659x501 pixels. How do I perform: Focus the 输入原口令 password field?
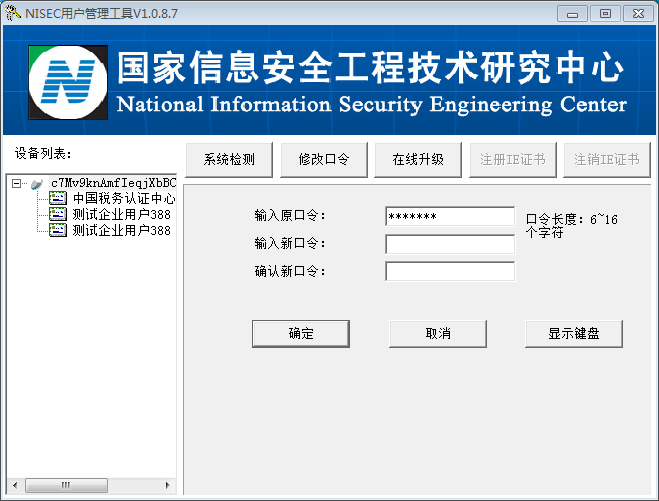449,216
